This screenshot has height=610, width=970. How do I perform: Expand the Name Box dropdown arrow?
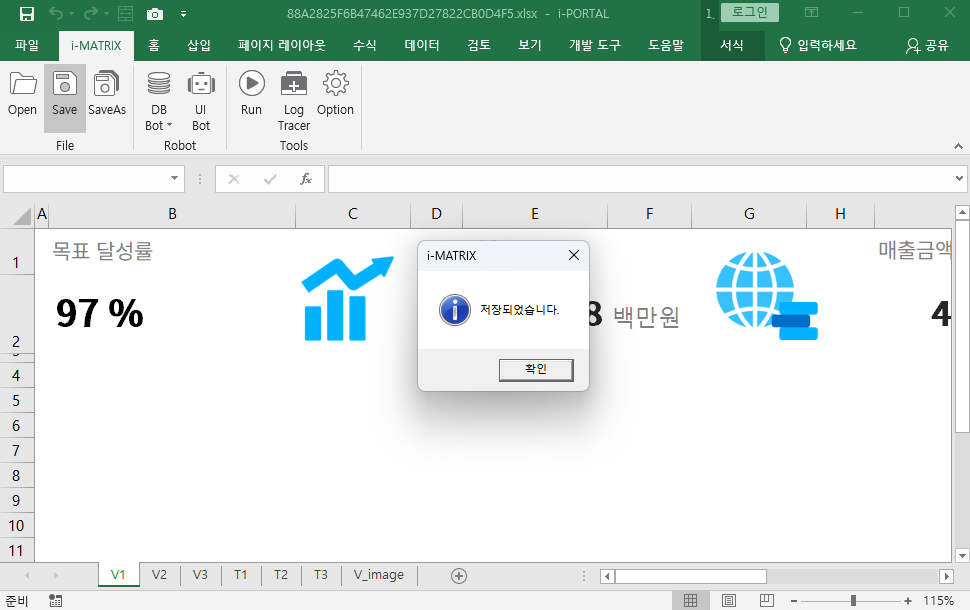[175, 179]
